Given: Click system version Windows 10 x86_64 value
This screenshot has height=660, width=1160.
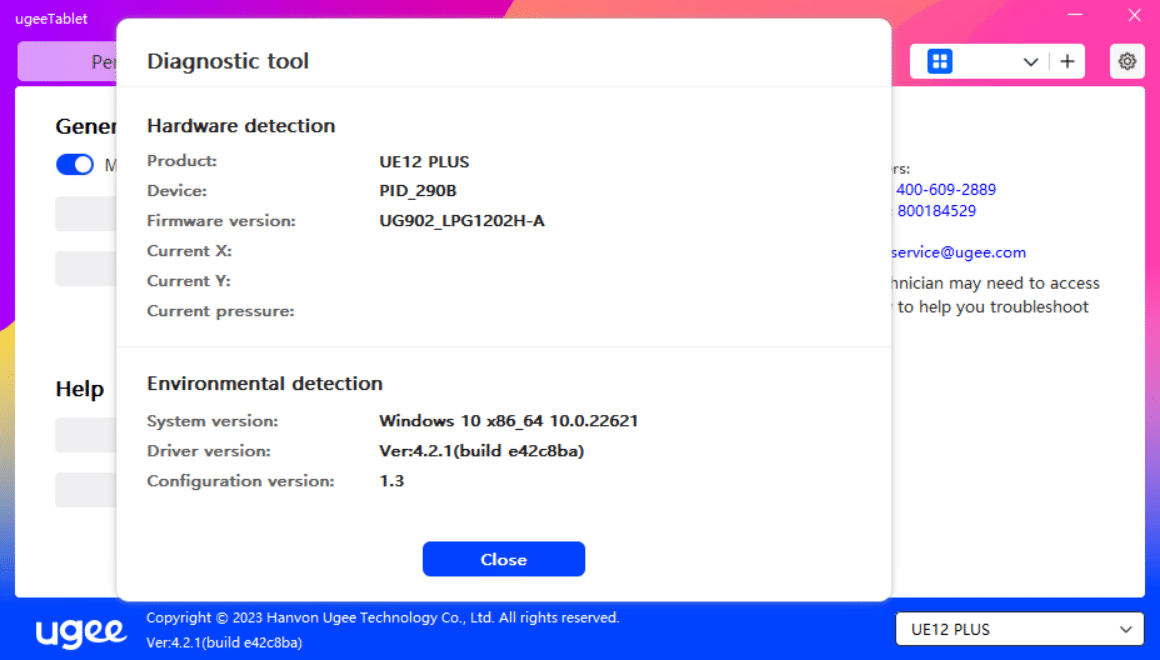Looking at the screenshot, I should (508, 421).
